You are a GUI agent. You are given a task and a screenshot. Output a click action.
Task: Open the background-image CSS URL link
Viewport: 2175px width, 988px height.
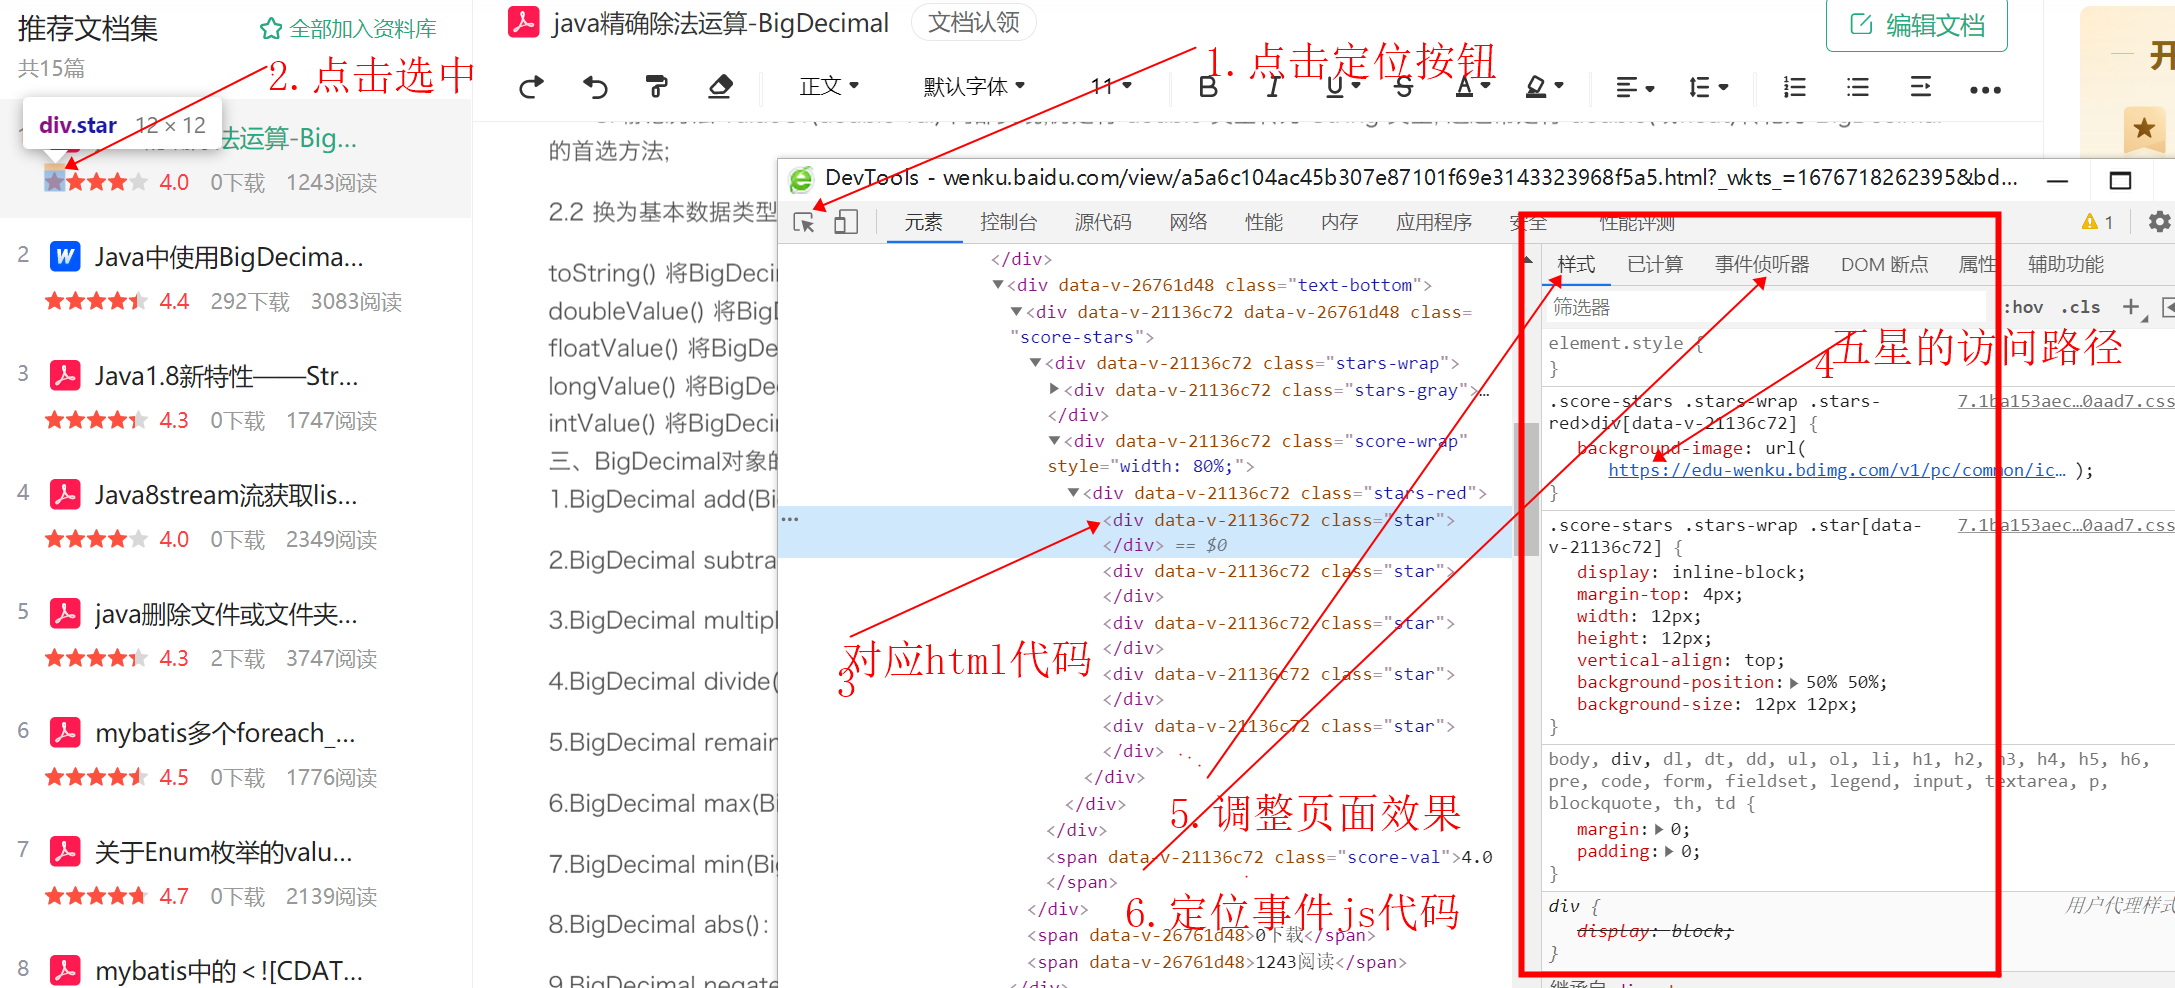point(1834,470)
